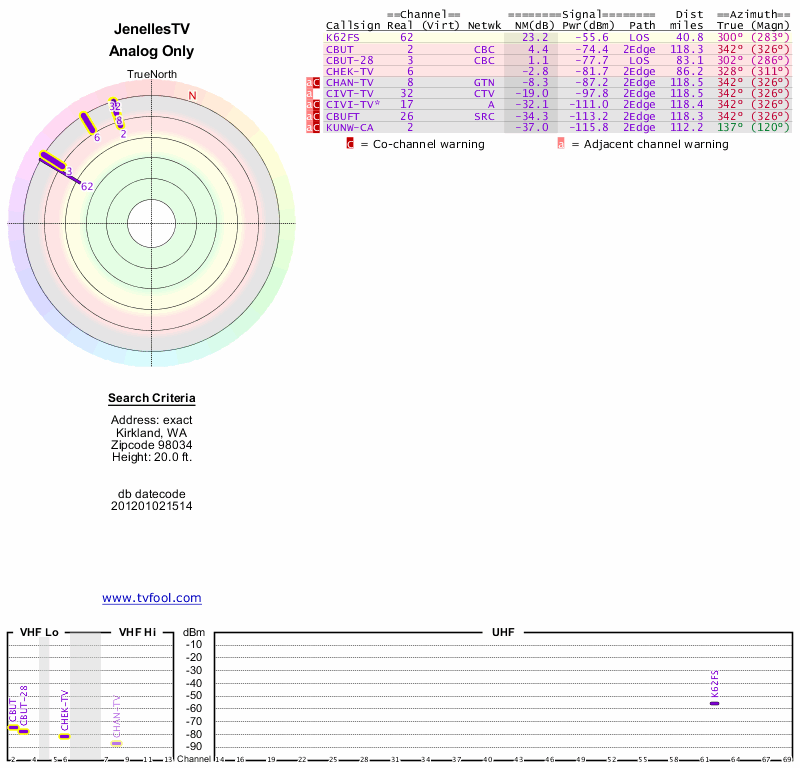Click the CHAN-TV marker in VHF Hi chart
The width and height of the screenshot is (800, 768).
pos(116,743)
